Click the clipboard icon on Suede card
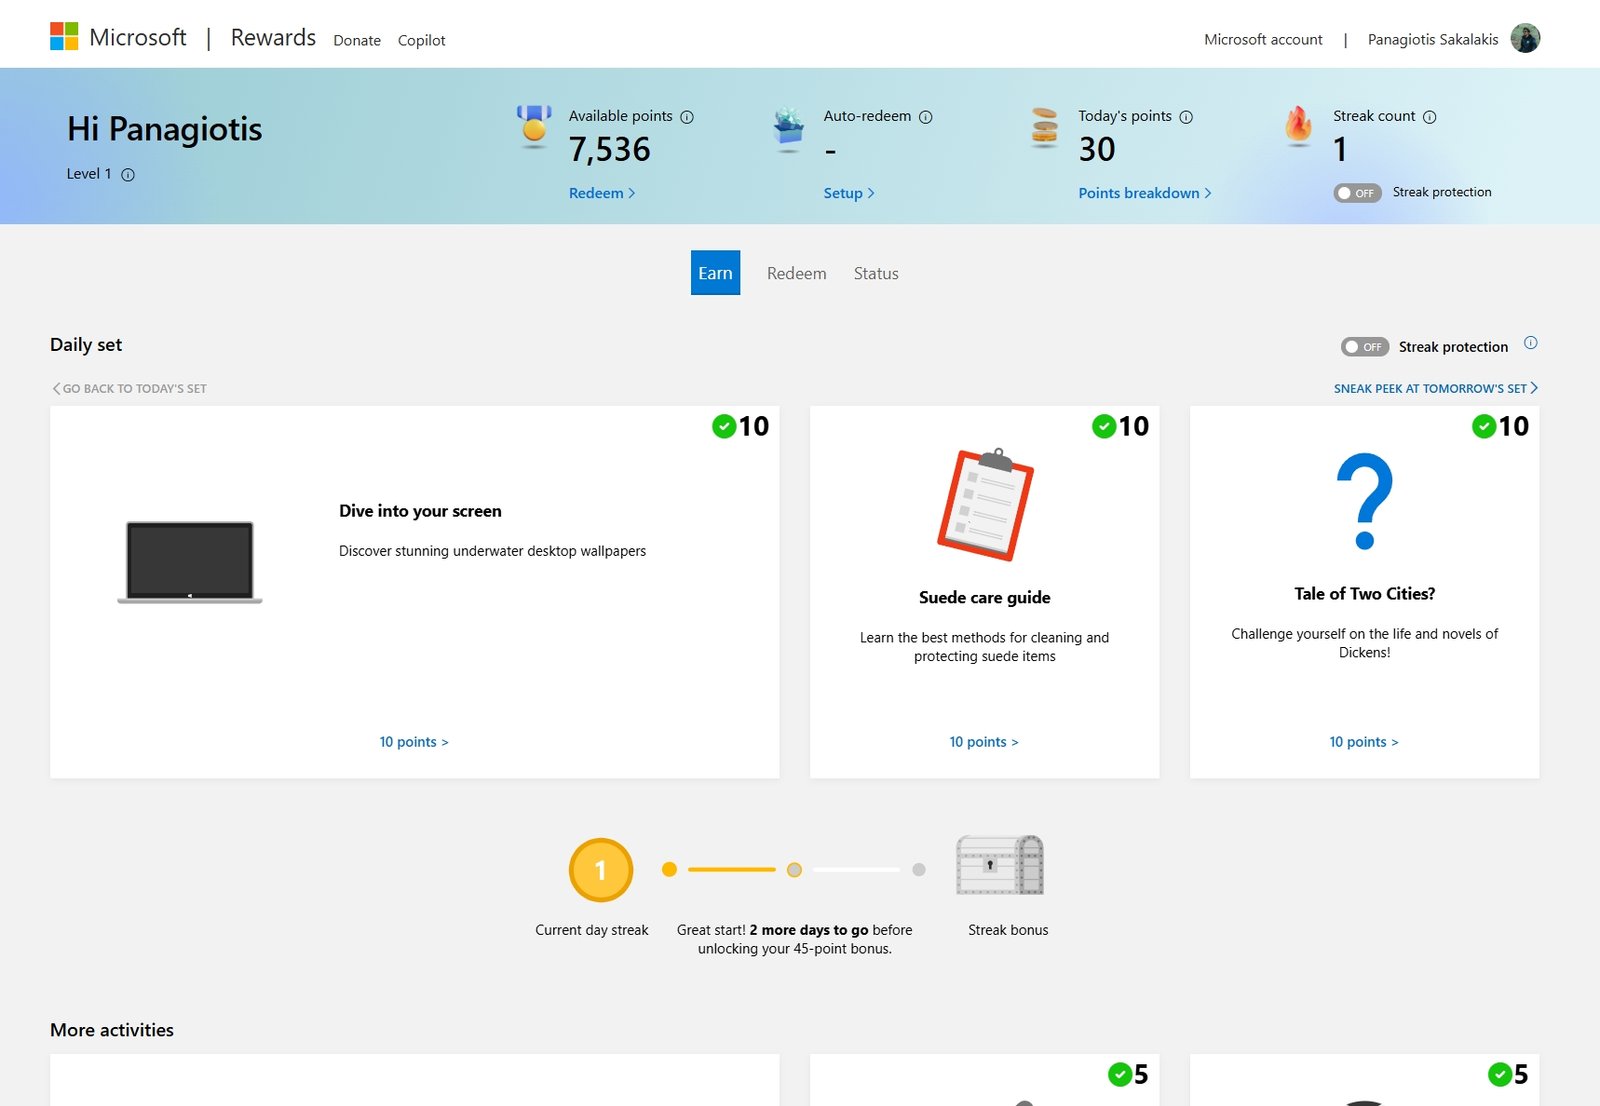 [985, 504]
